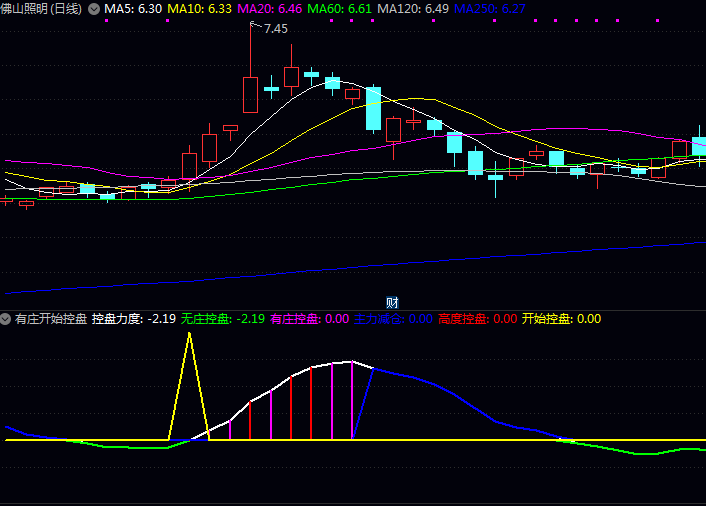This screenshot has height=506, width=706.
Task: Click the green MA60 legend label
Action: (339, 9)
